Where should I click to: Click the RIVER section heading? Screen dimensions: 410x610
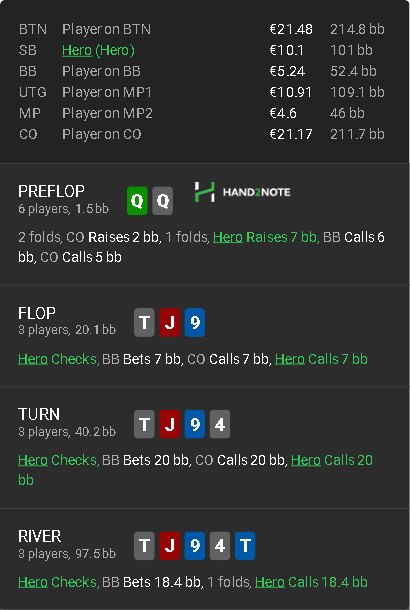tap(40, 536)
